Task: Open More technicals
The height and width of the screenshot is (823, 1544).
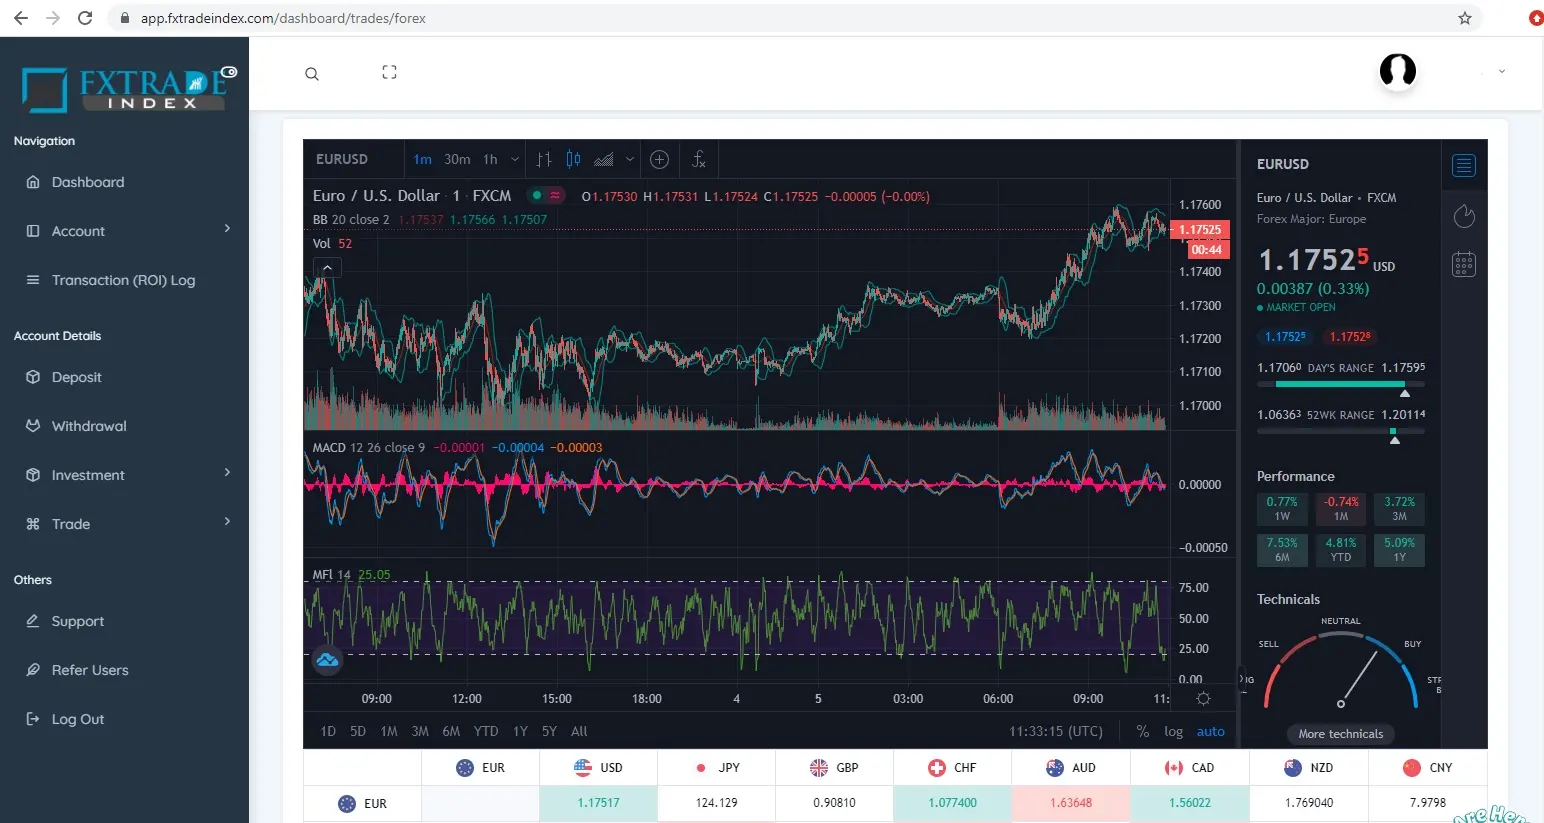Action: point(1340,733)
